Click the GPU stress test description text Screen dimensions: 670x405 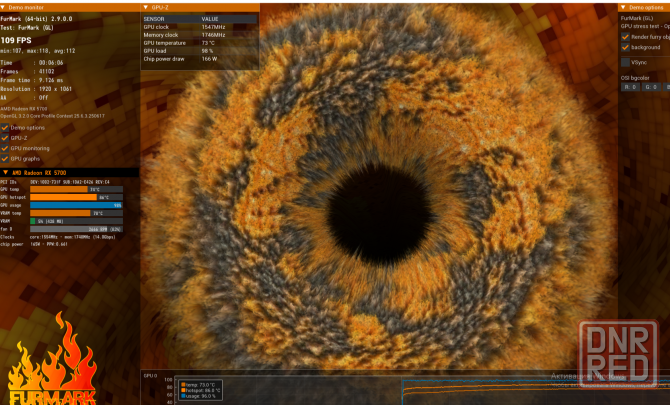(x=645, y=26)
